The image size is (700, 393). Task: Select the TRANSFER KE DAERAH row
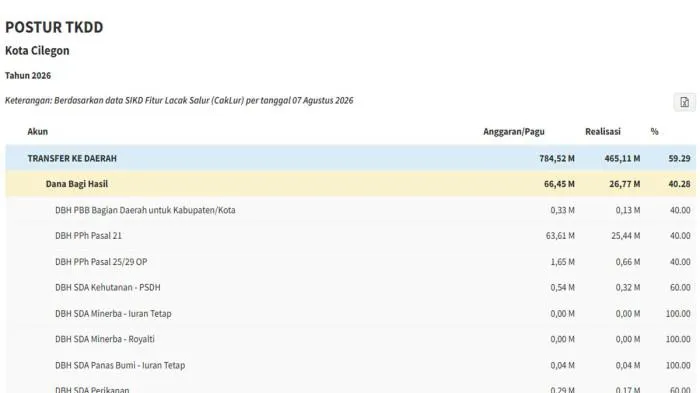[350, 158]
